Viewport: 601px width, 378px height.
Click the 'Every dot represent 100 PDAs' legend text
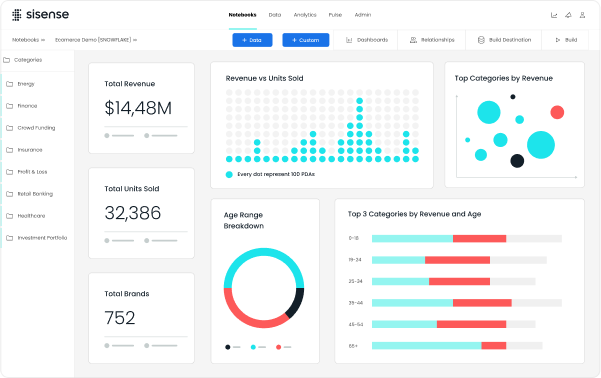click(276, 174)
